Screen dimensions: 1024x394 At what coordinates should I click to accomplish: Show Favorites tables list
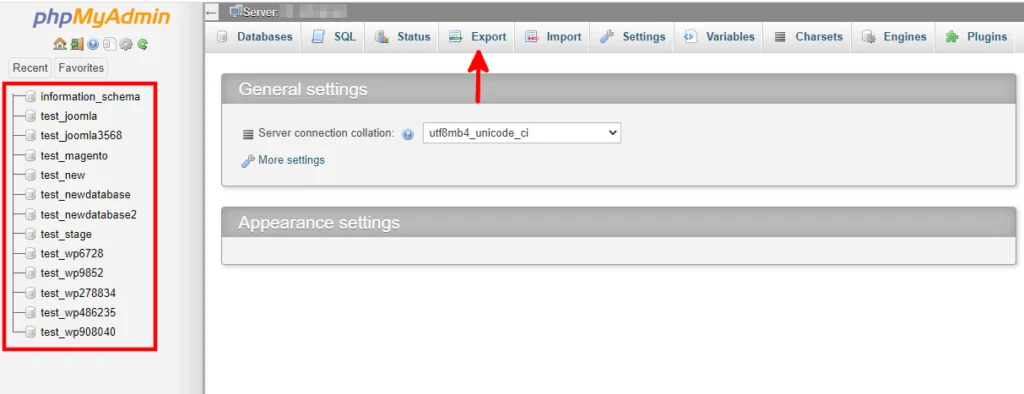point(81,68)
